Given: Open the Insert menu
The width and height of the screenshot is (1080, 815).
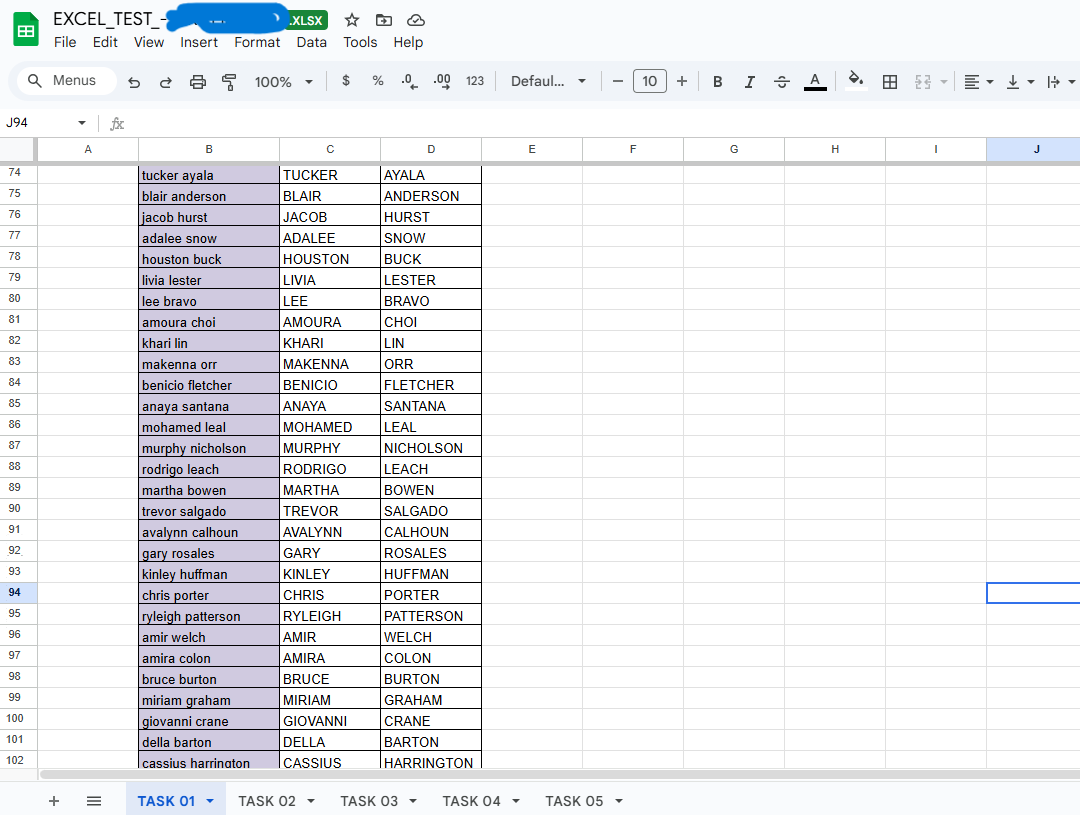Looking at the screenshot, I should pos(199,42).
